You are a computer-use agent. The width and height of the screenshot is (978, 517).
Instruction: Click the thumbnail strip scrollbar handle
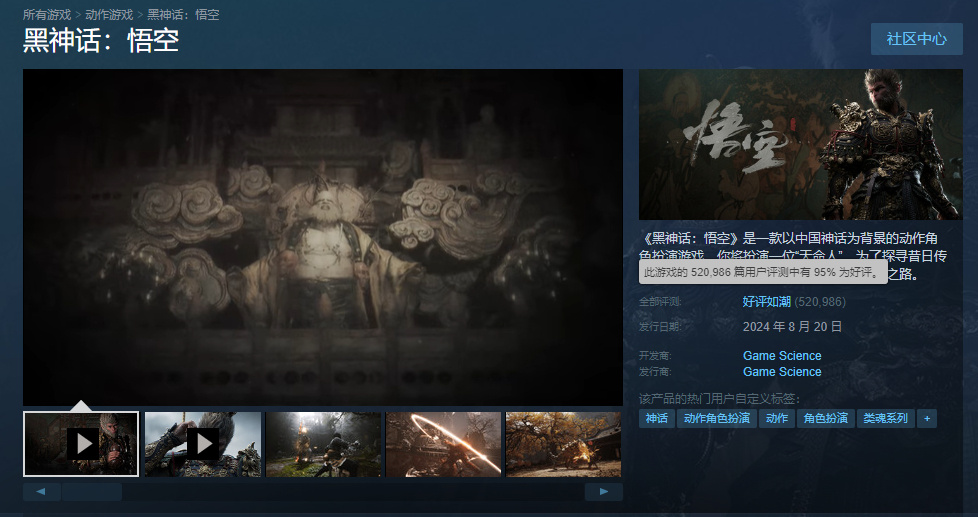(x=92, y=491)
